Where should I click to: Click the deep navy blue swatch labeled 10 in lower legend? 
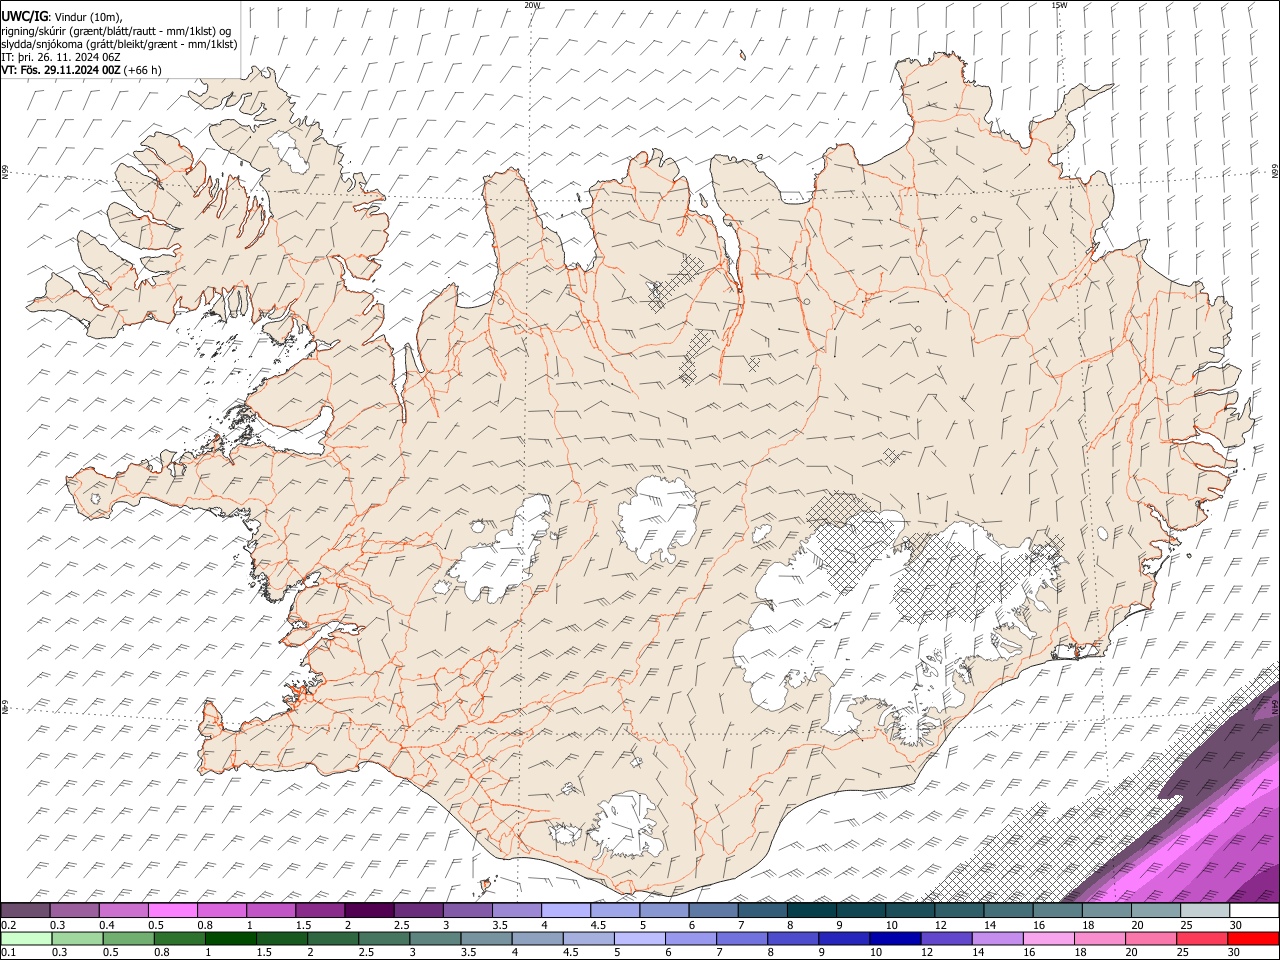[x=896, y=938]
